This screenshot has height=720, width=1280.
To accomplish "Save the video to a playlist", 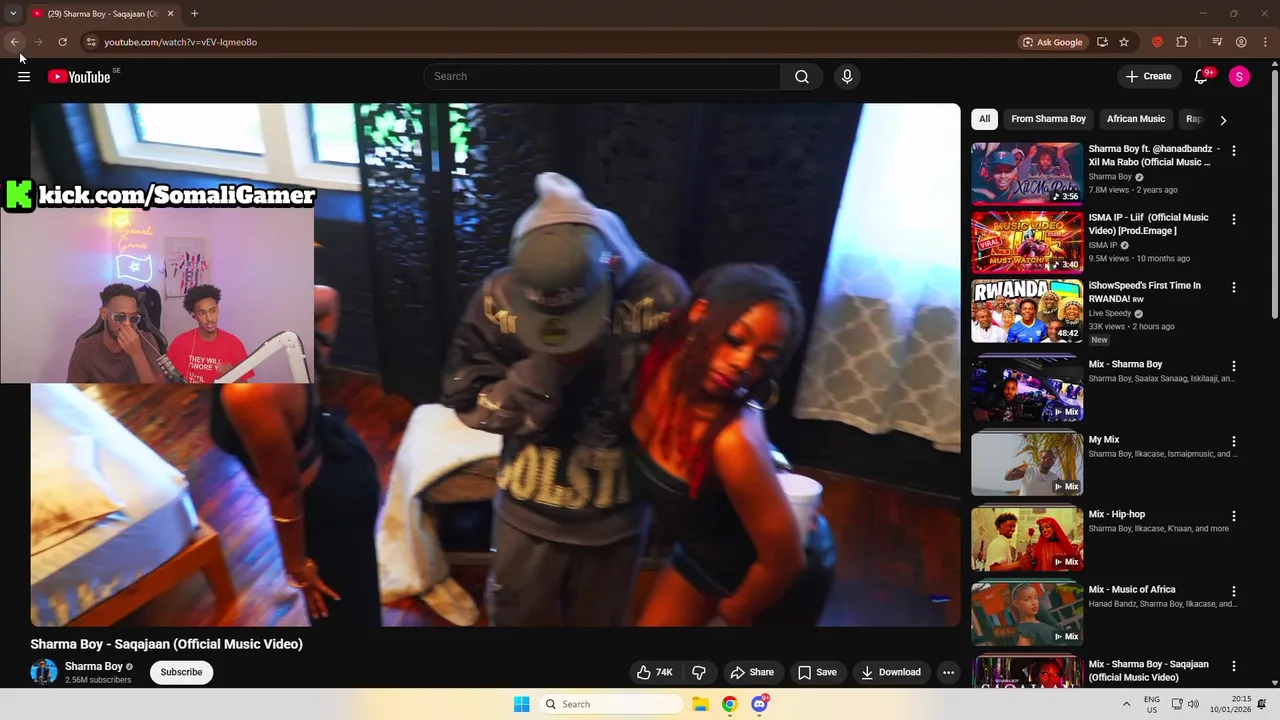I will (816, 672).
